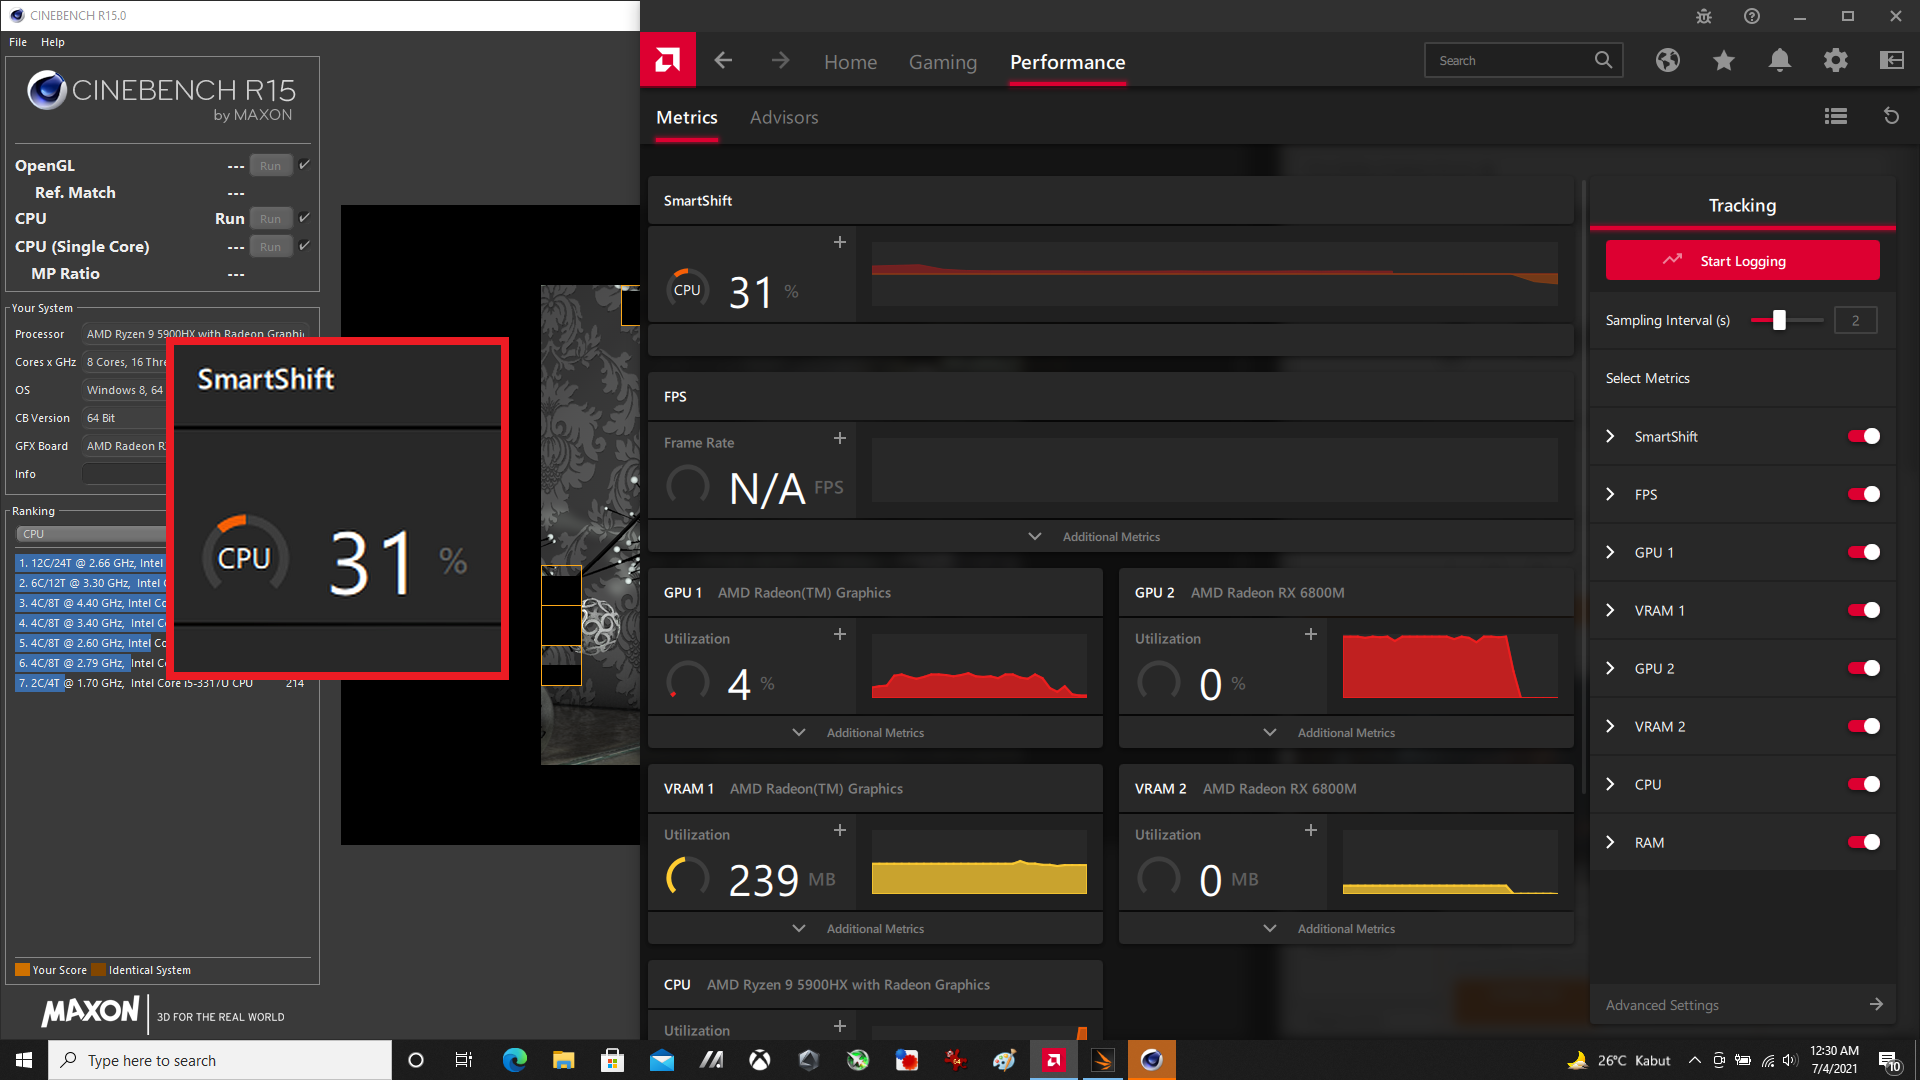The width and height of the screenshot is (1920, 1080).
Task: Click the bug report icon in title bar
Action: coord(1704,16)
